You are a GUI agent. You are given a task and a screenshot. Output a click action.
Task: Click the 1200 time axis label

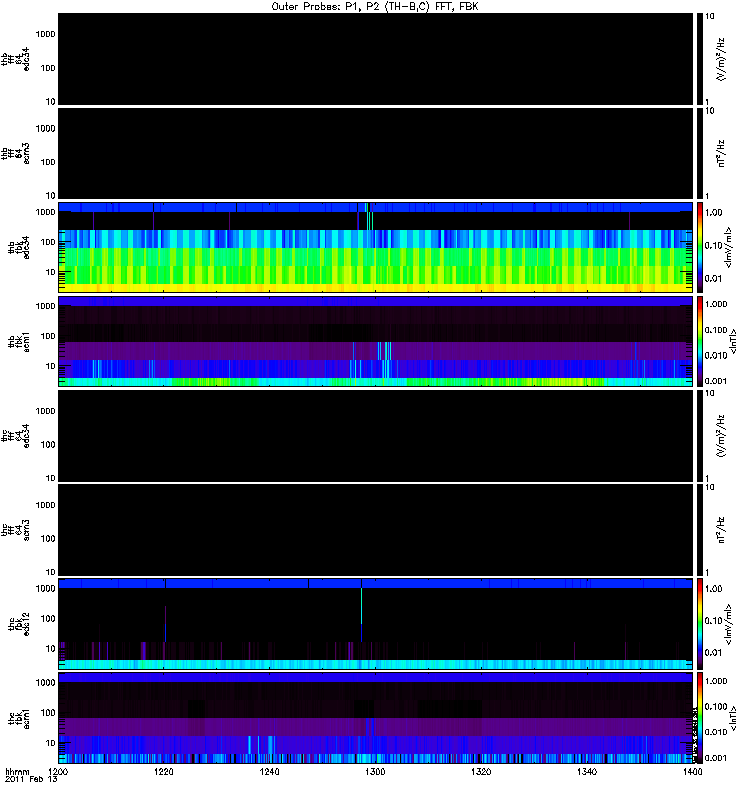pyautogui.click(x=59, y=773)
